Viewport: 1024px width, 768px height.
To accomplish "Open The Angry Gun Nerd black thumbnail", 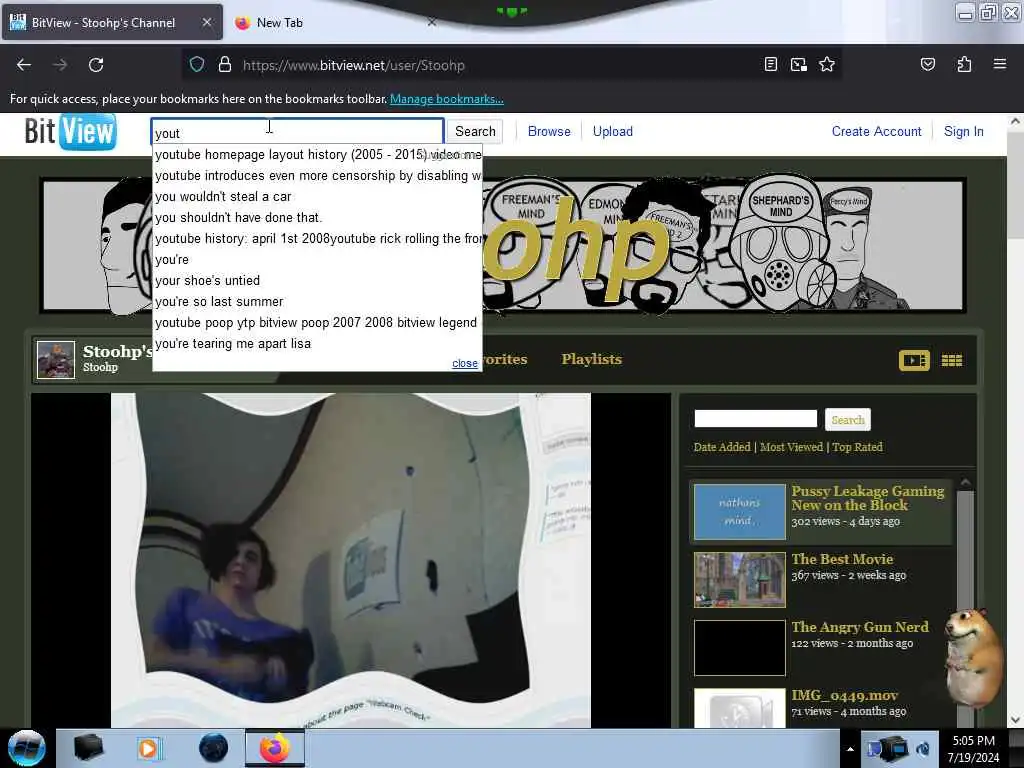I will click(739, 648).
